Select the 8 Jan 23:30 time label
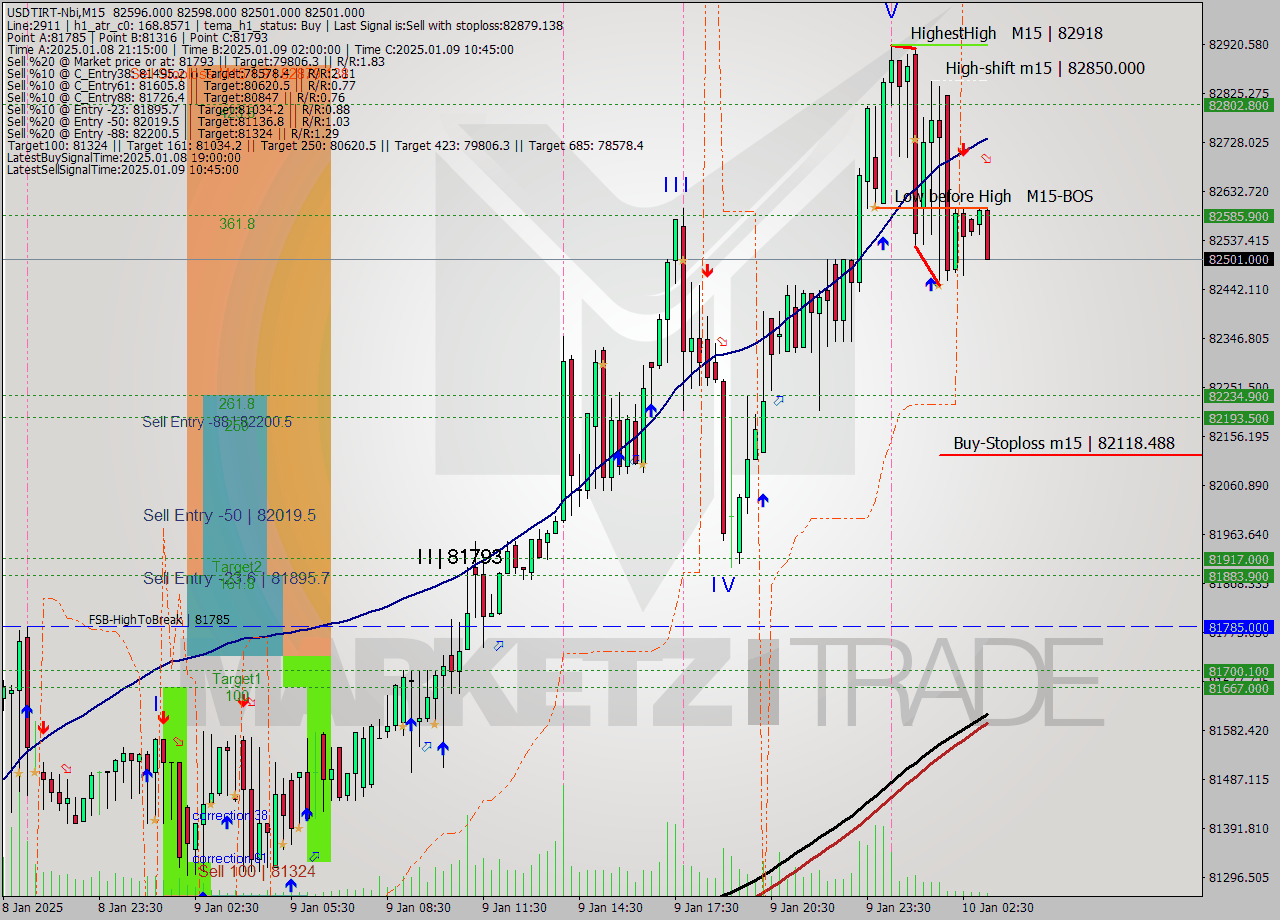This screenshot has height=920, width=1280. click(131, 907)
